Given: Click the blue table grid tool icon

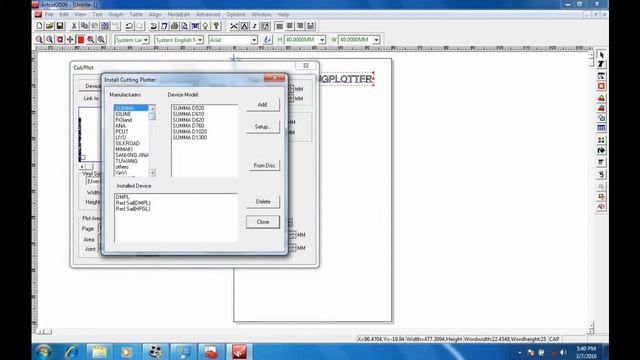Looking at the screenshot, I should point(601,128).
